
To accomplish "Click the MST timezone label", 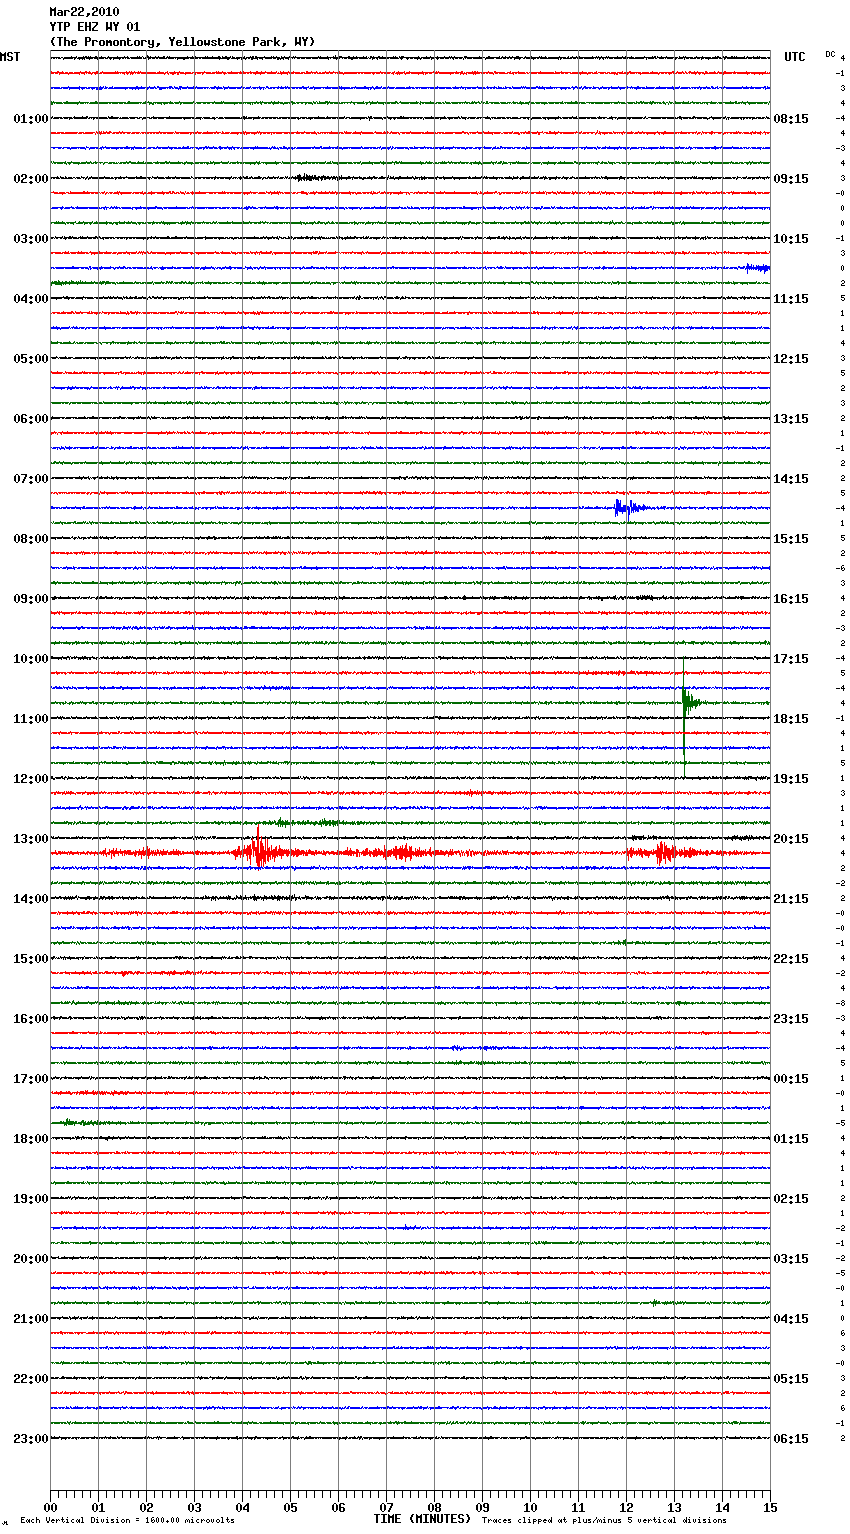I will pyautogui.click(x=10, y=57).
